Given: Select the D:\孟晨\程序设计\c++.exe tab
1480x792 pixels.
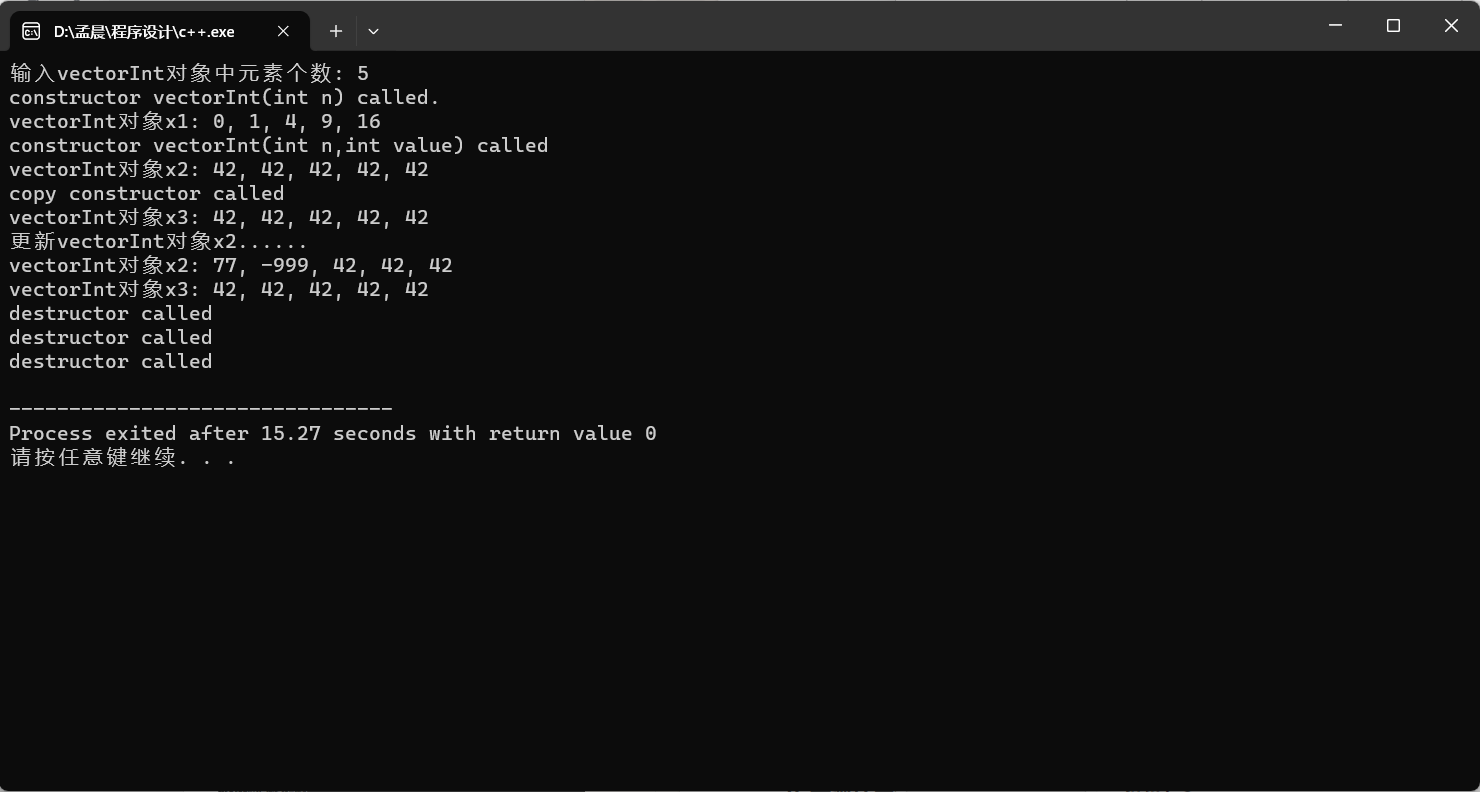Looking at the screenshot, I should click(x=144, y=31).
